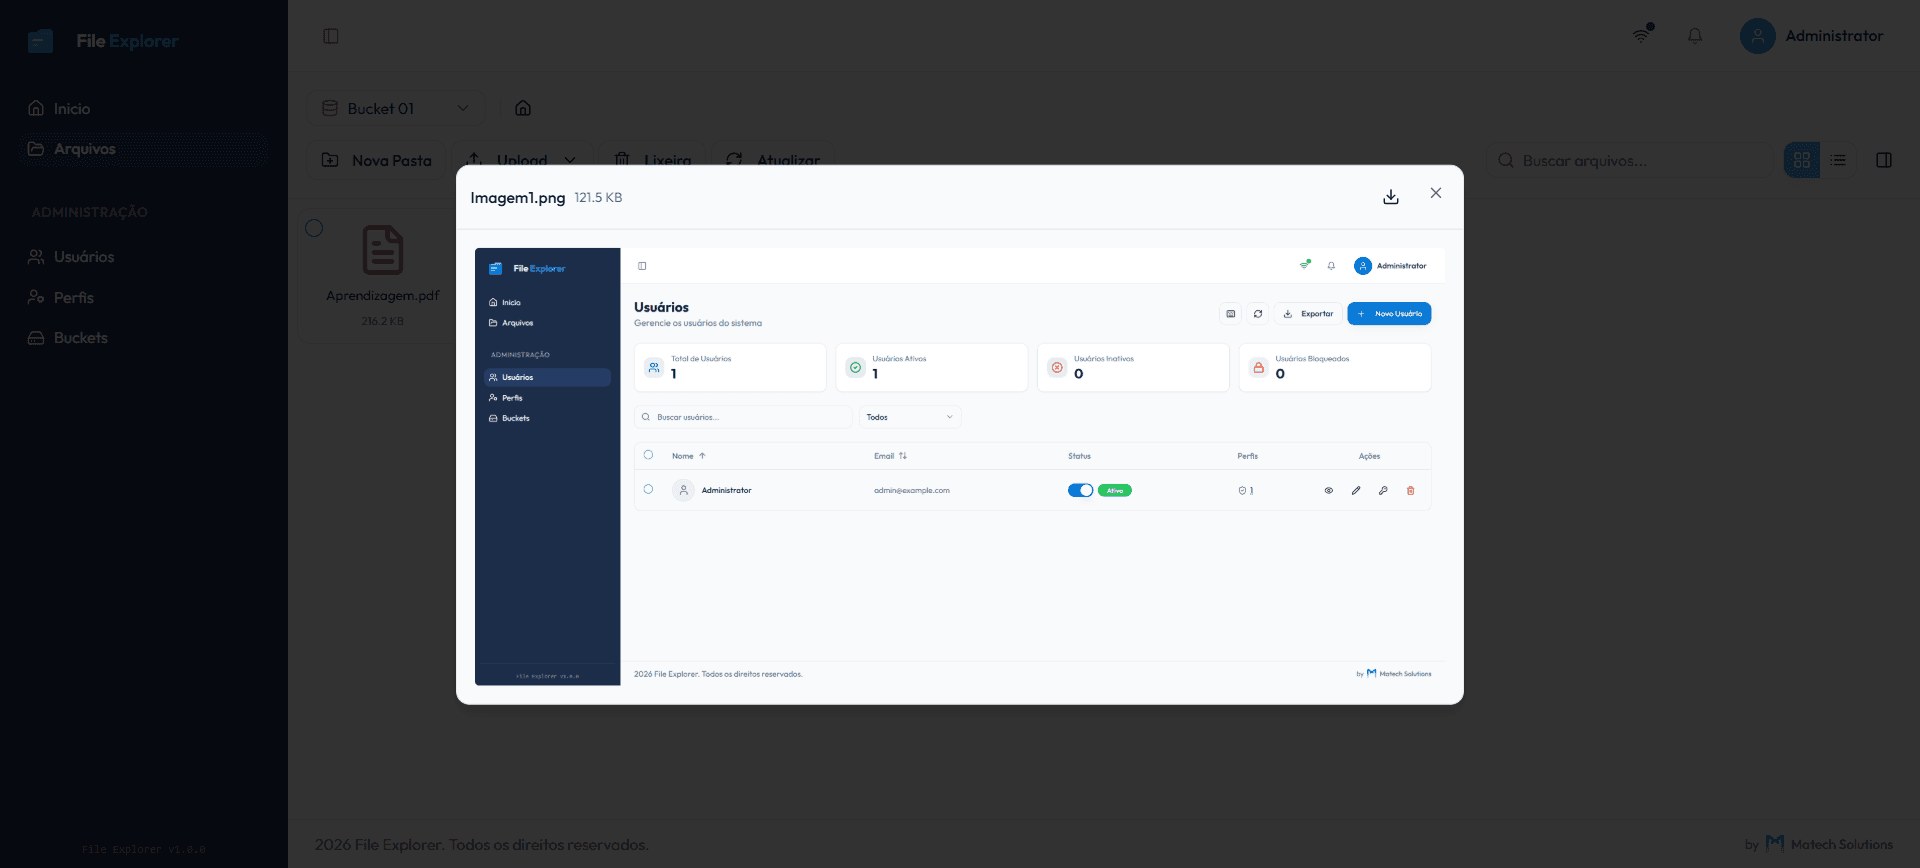Open the Lixeira trash button
The image size is (1920, 868).
[653, 160]
